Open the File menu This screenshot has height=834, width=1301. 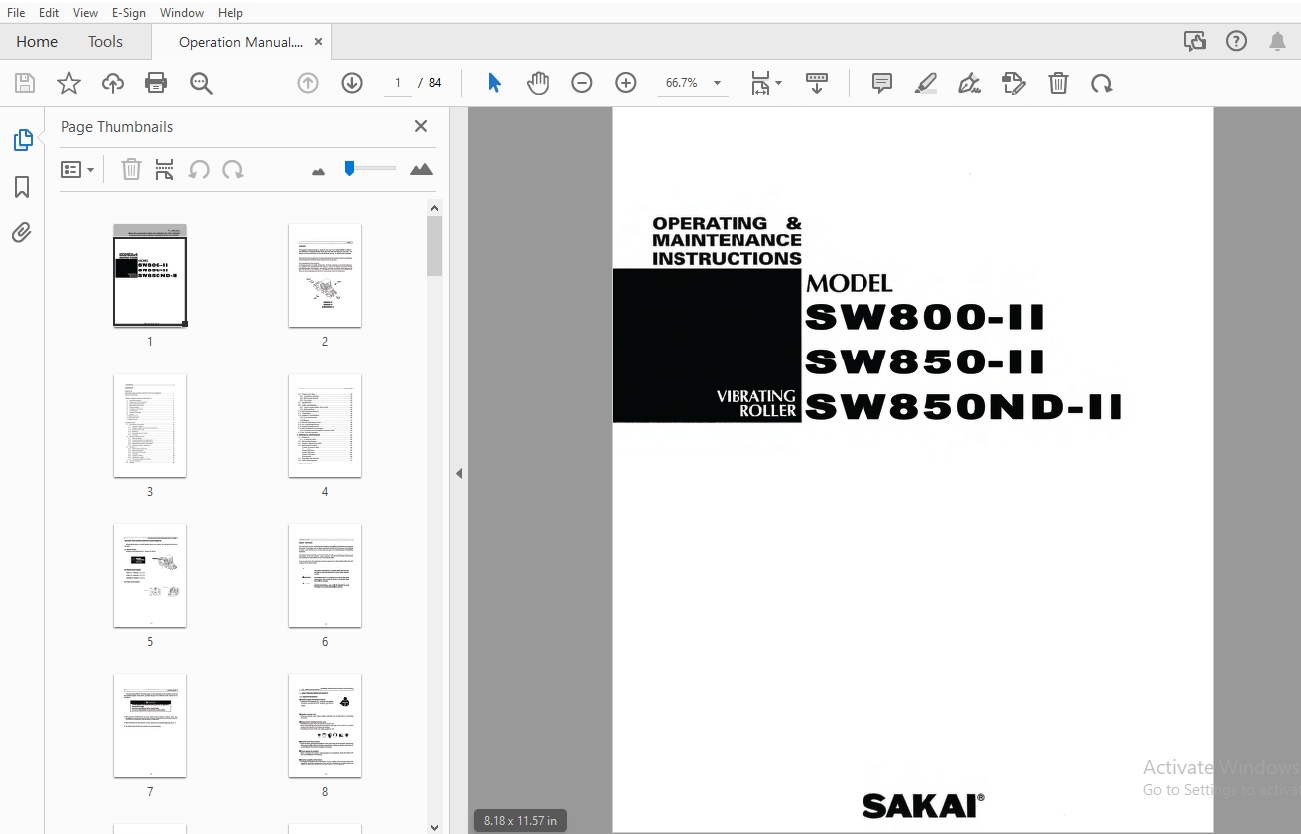click(16, 12)
